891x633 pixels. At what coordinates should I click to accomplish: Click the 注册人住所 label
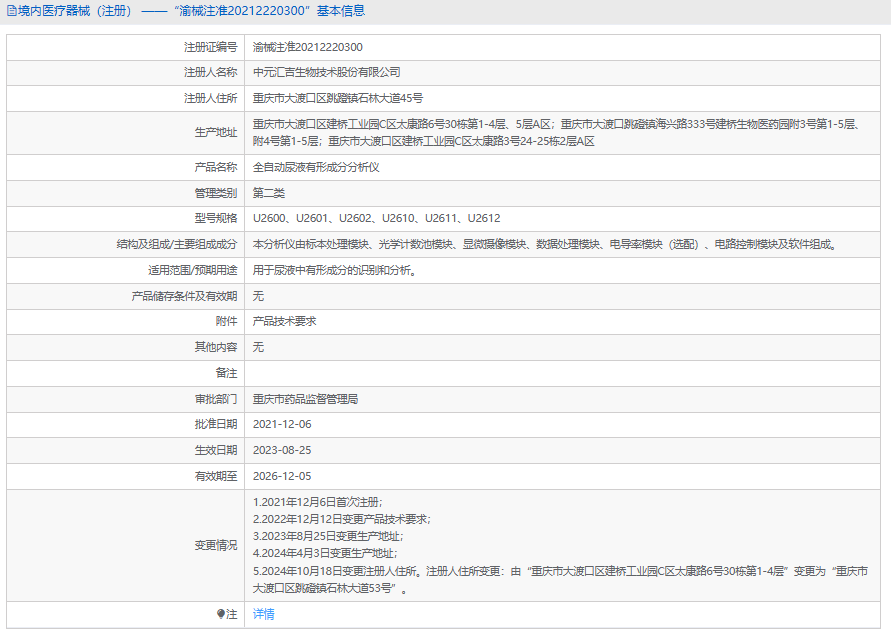(210, 98)
